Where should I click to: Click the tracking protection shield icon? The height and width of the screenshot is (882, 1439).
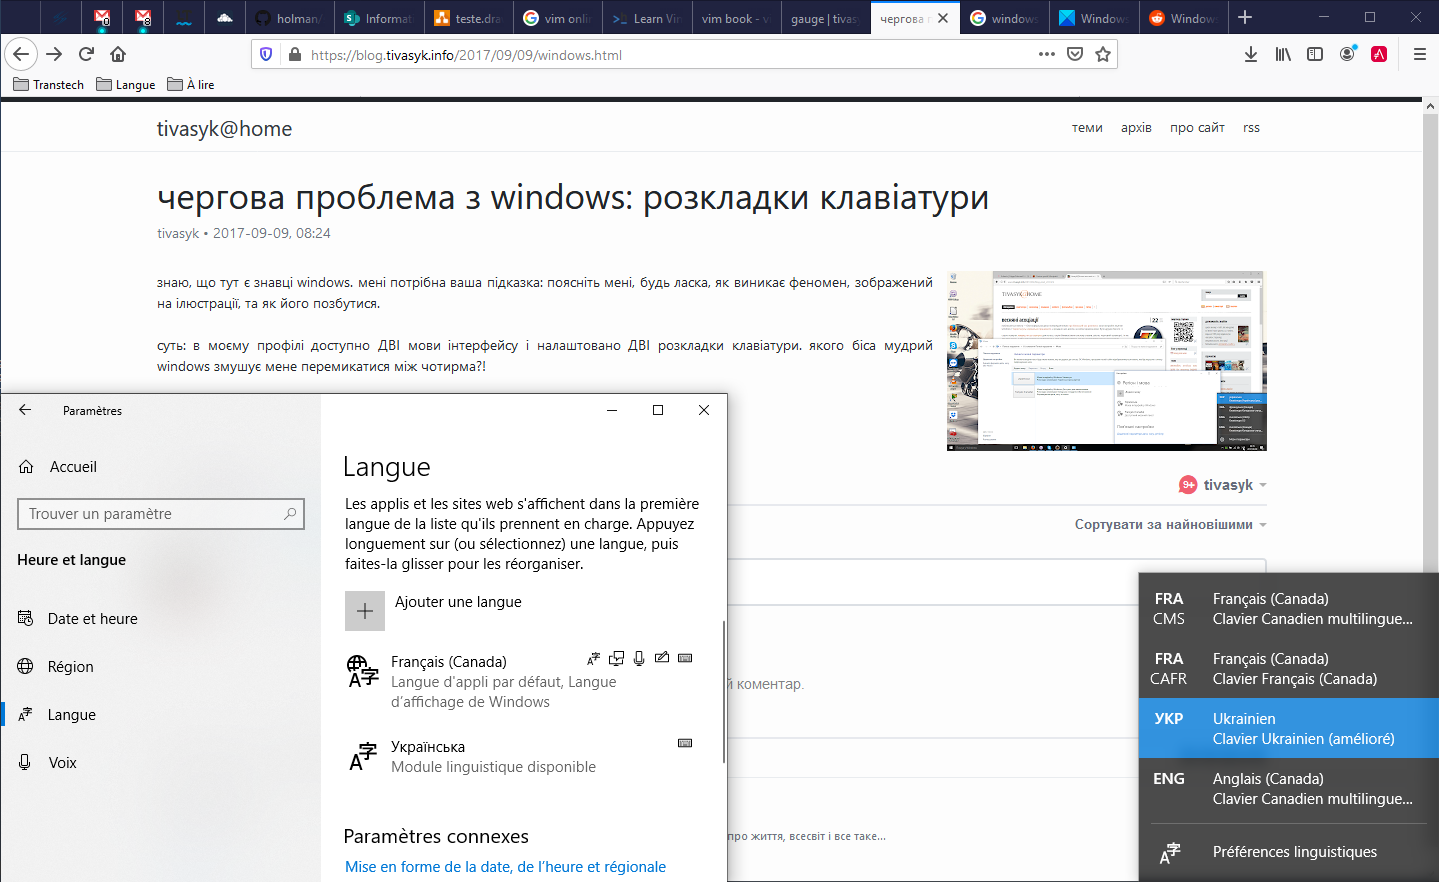[x=266, y=54]
